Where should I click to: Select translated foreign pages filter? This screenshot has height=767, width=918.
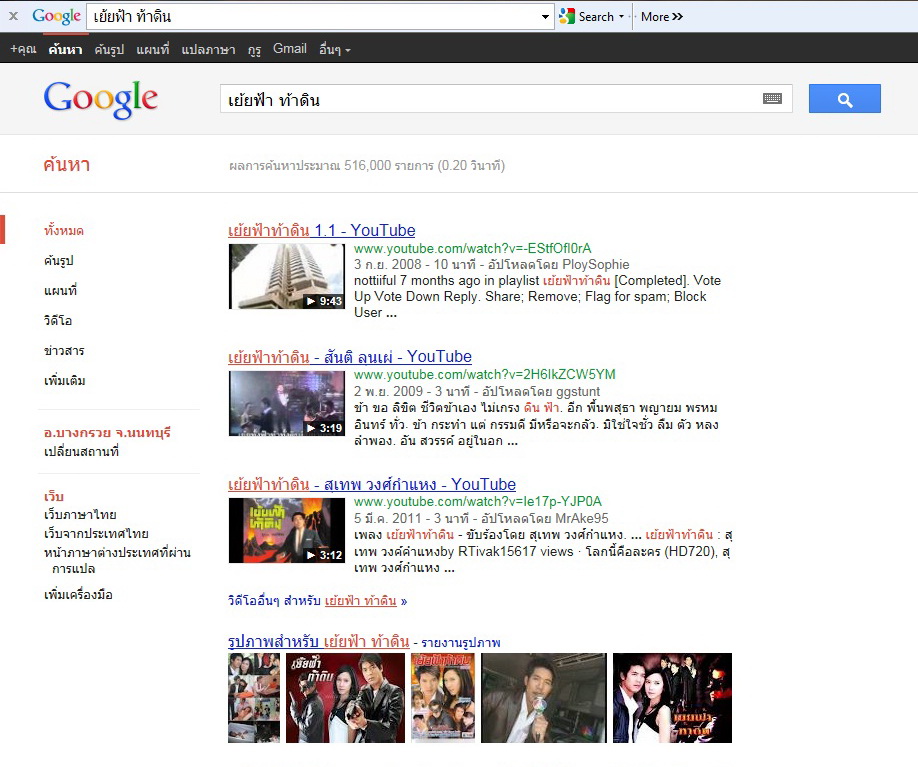click(x=117, y=560)
